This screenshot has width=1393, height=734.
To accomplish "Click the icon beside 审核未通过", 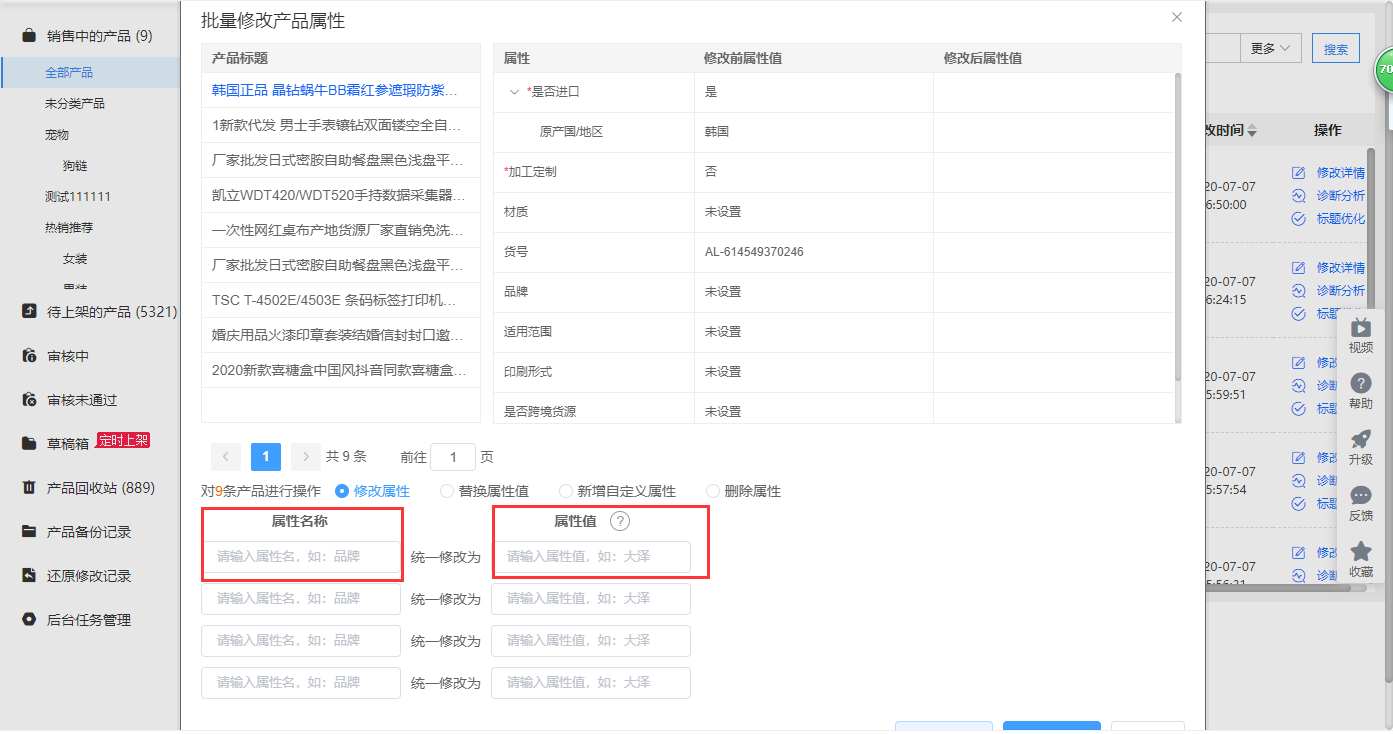I will (x=29, y=400).
